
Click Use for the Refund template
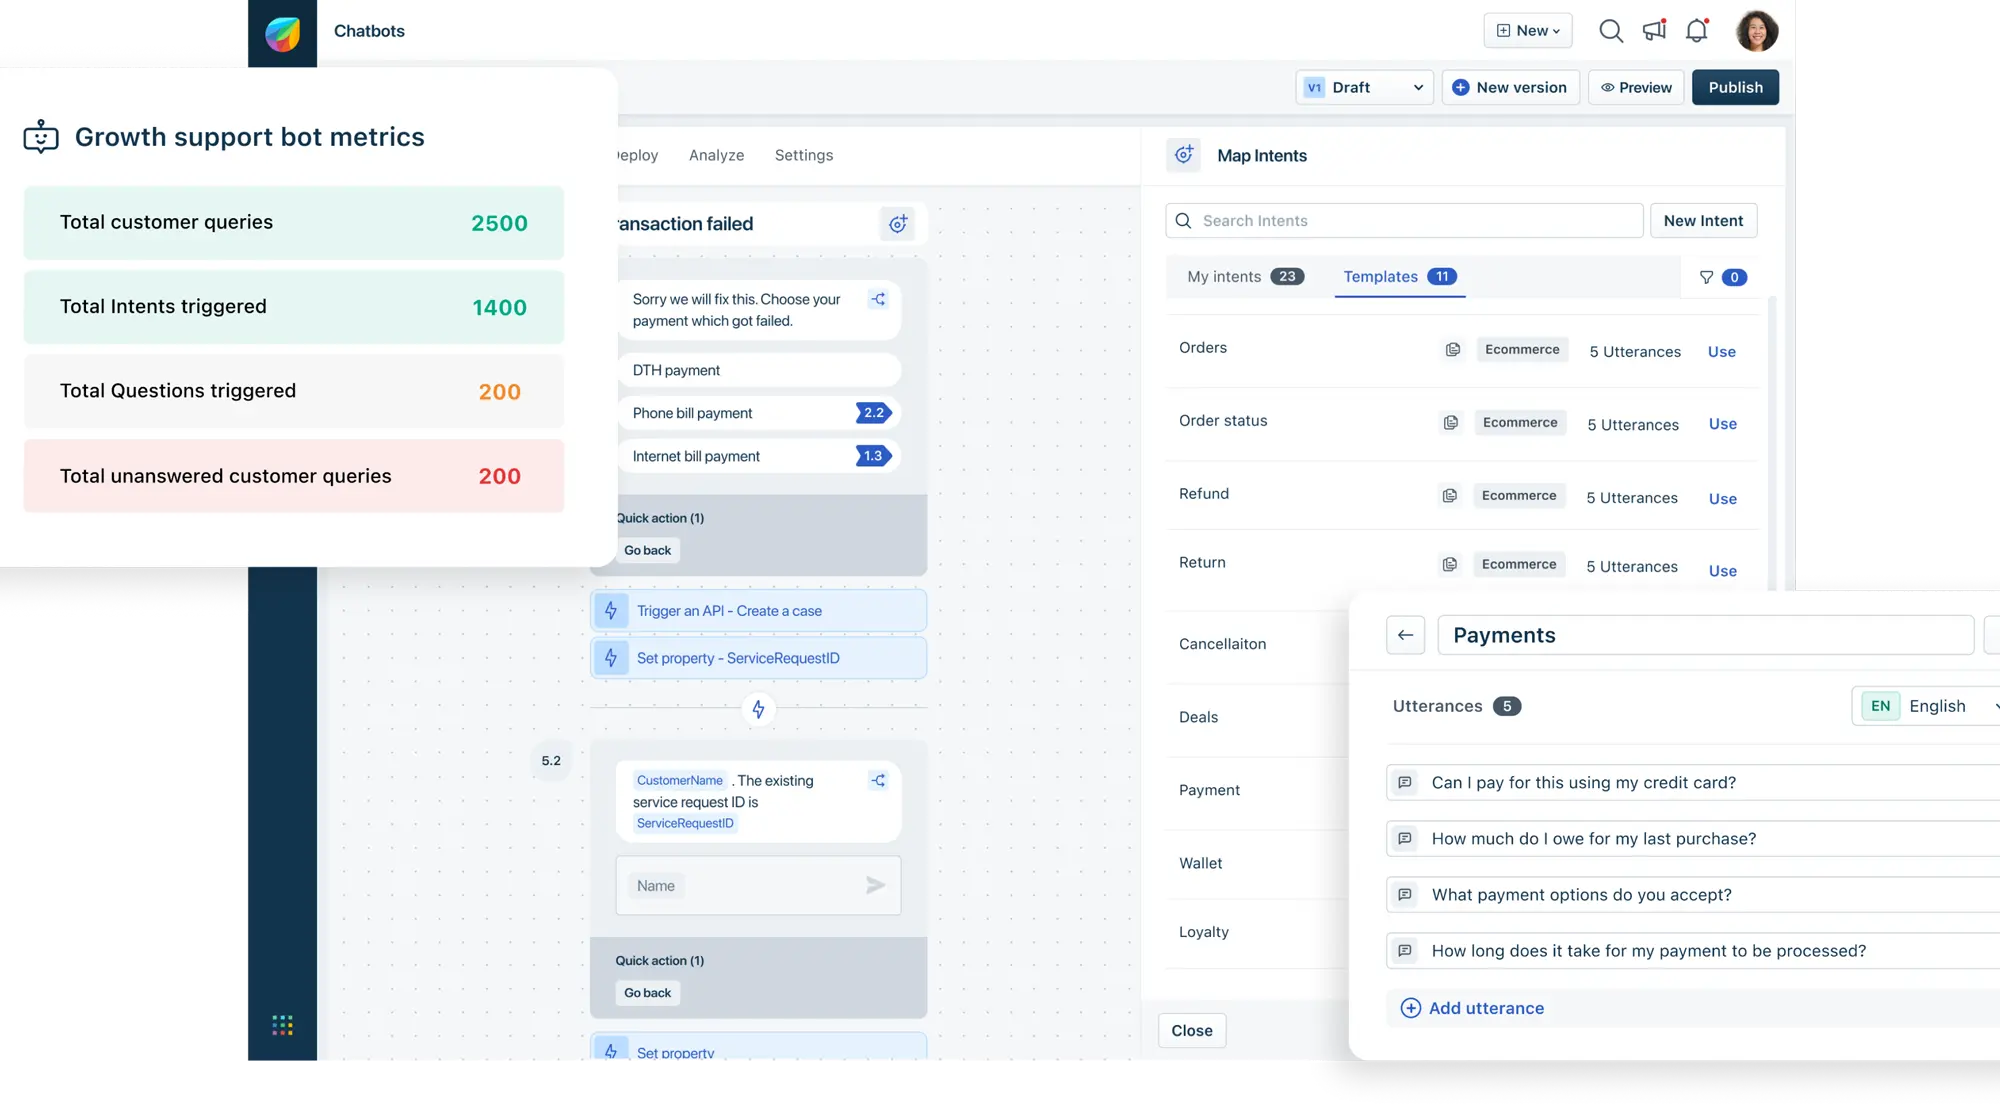pyautogui.click(x=1722, y=499)
